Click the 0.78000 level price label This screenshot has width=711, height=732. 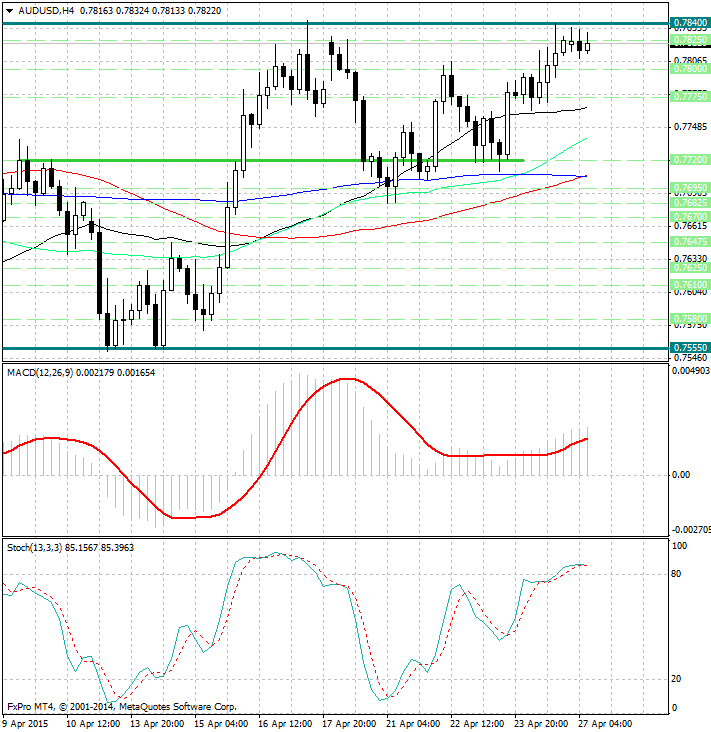690,69
